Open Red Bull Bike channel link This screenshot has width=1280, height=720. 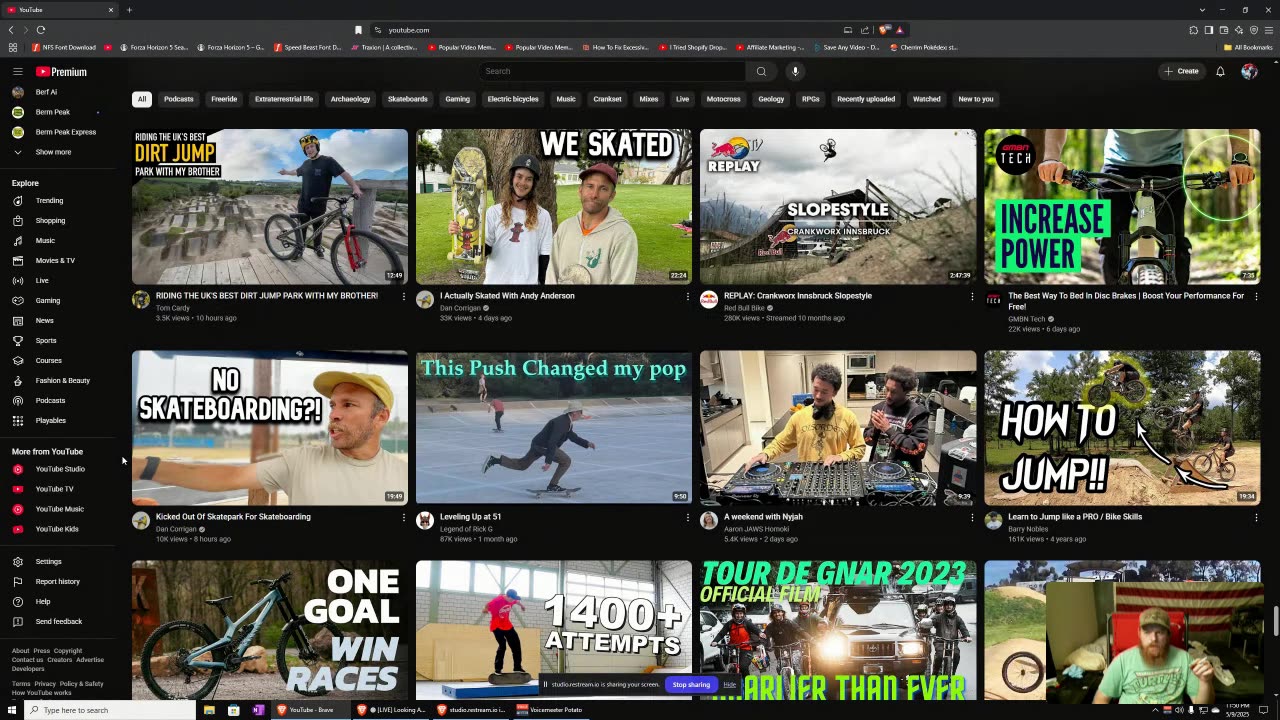click(744, 308)
